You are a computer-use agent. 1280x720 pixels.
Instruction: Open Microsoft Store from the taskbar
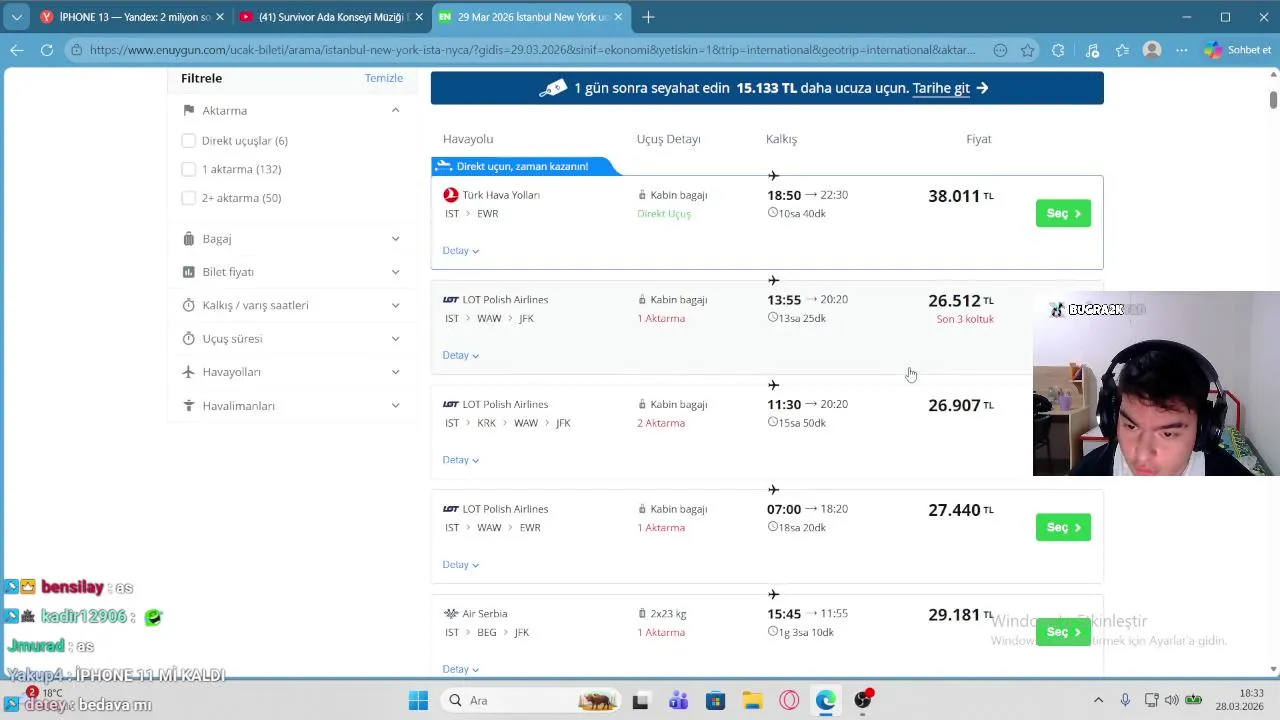(715, 701)
